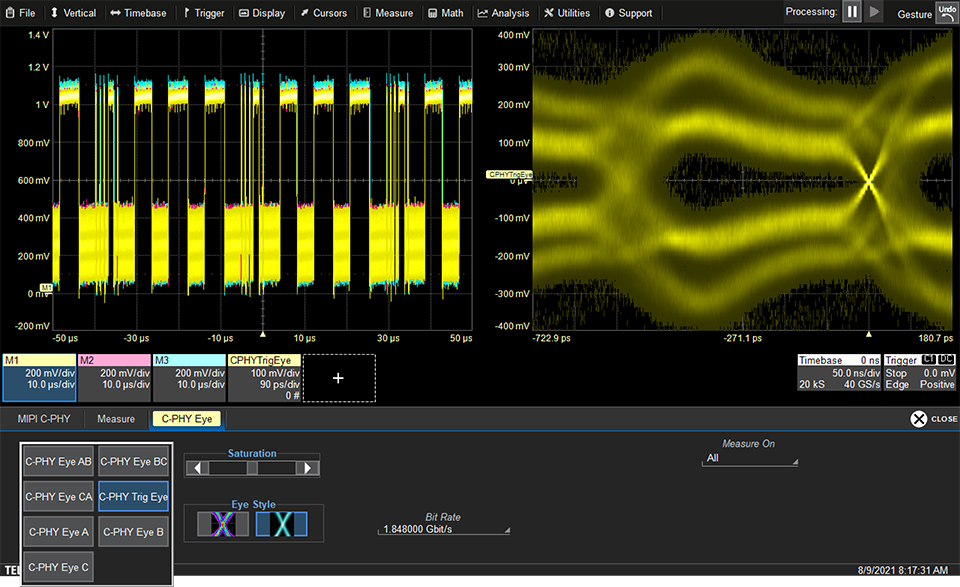
Task: Enable the C-PHY Eye CA view
Action: click(x=58, y=496)
